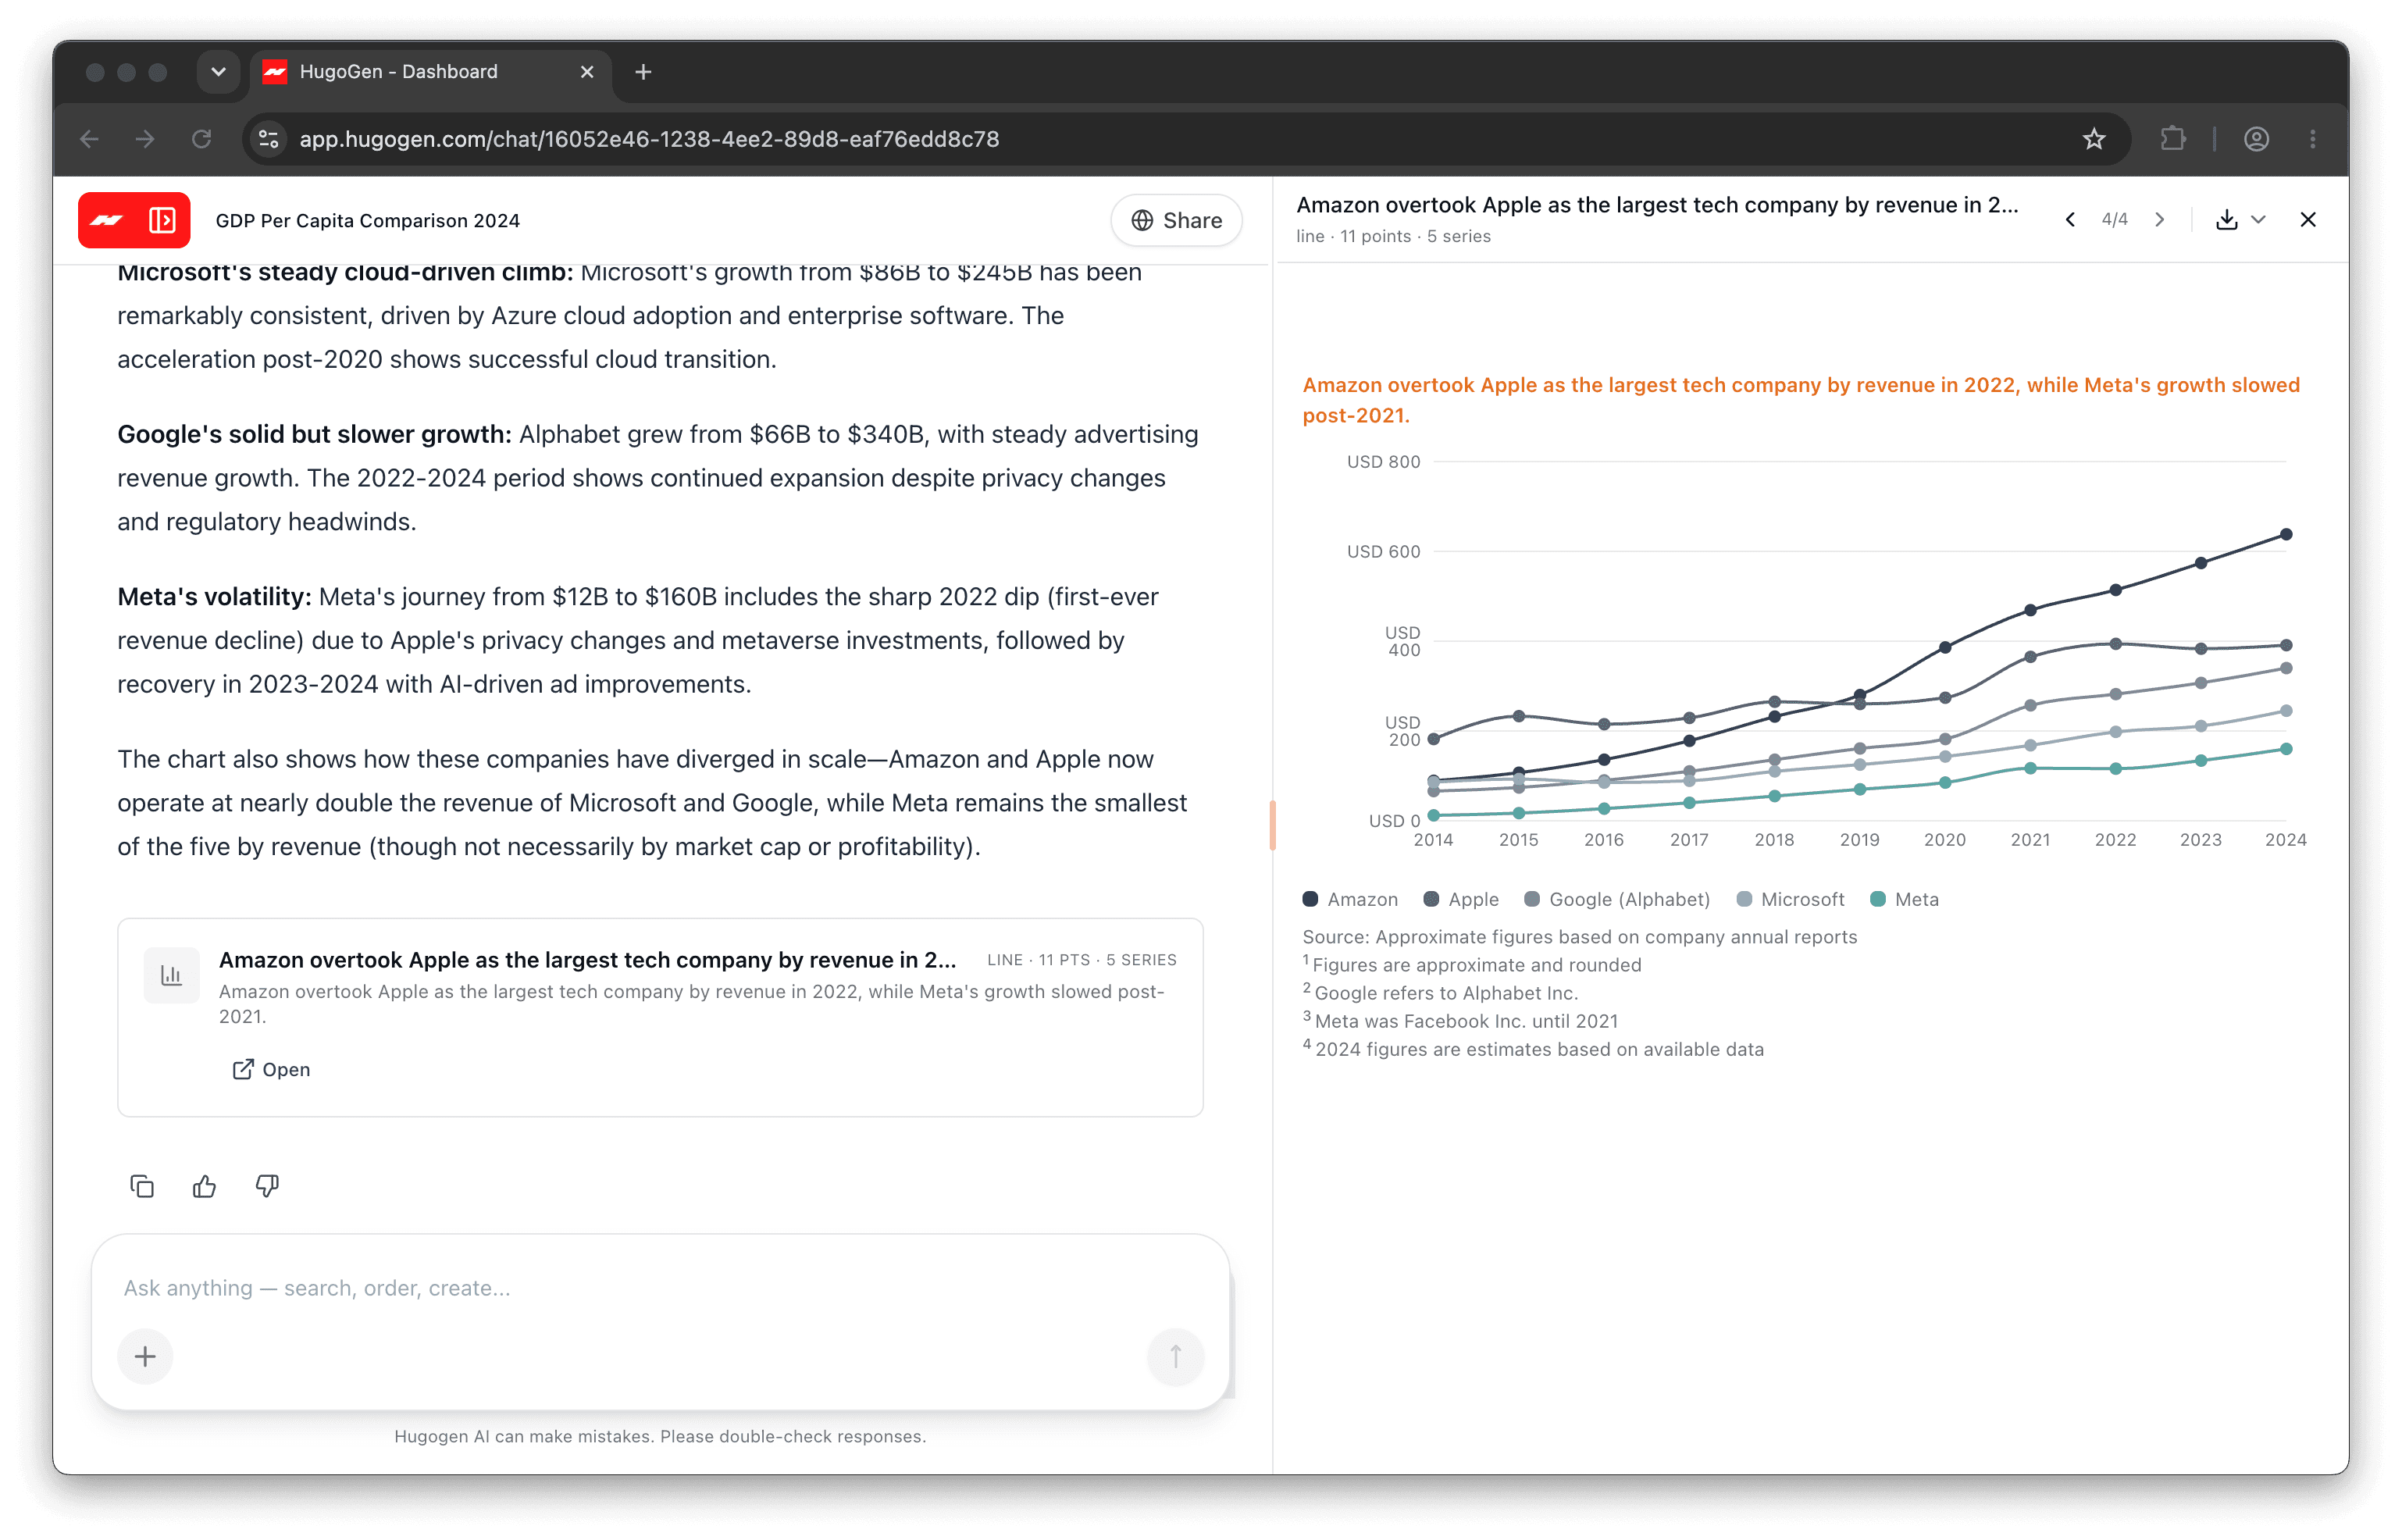This screenshot has width=2402, height=1540.
Task: Click the HugoGen red logo icon
Action: (107, 220)
